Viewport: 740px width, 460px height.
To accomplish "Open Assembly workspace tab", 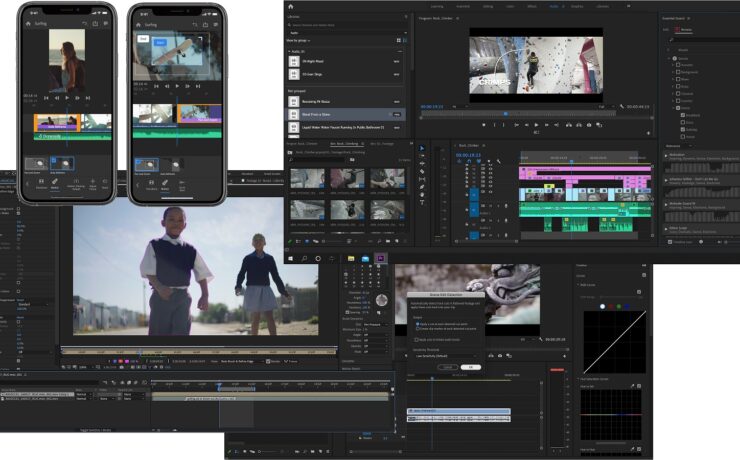I will 463,7.
